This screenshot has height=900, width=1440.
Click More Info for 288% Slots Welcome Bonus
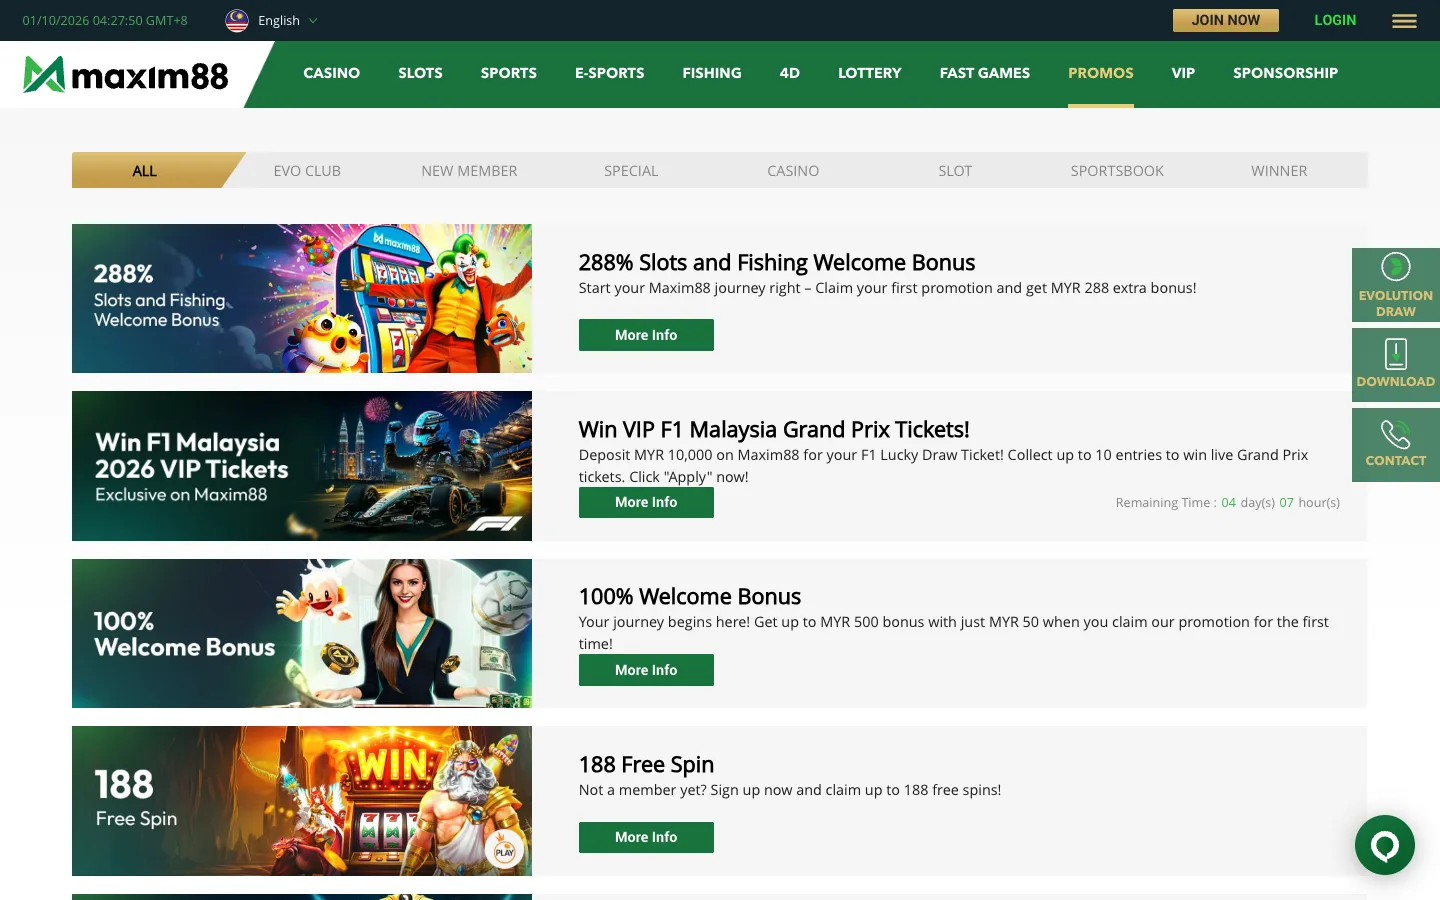click(646, 335)
